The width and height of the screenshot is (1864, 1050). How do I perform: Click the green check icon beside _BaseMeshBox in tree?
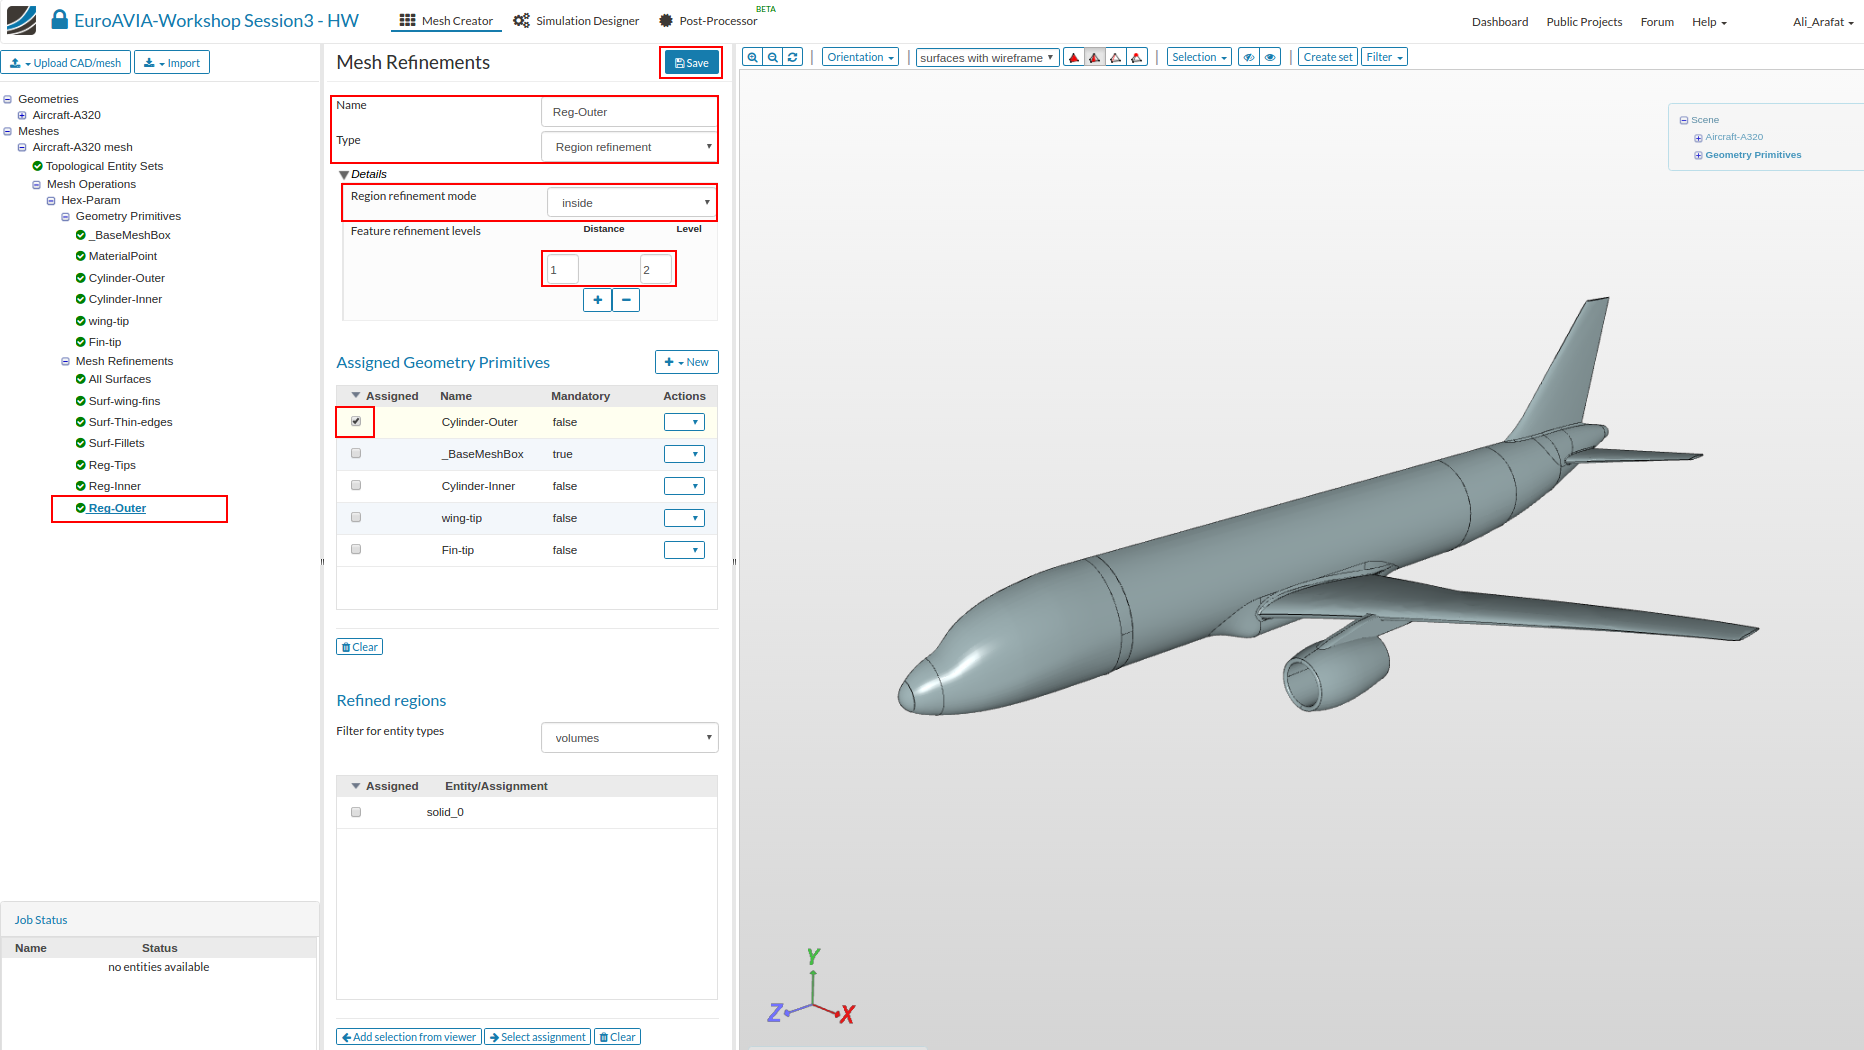click(x=81, y=235)
